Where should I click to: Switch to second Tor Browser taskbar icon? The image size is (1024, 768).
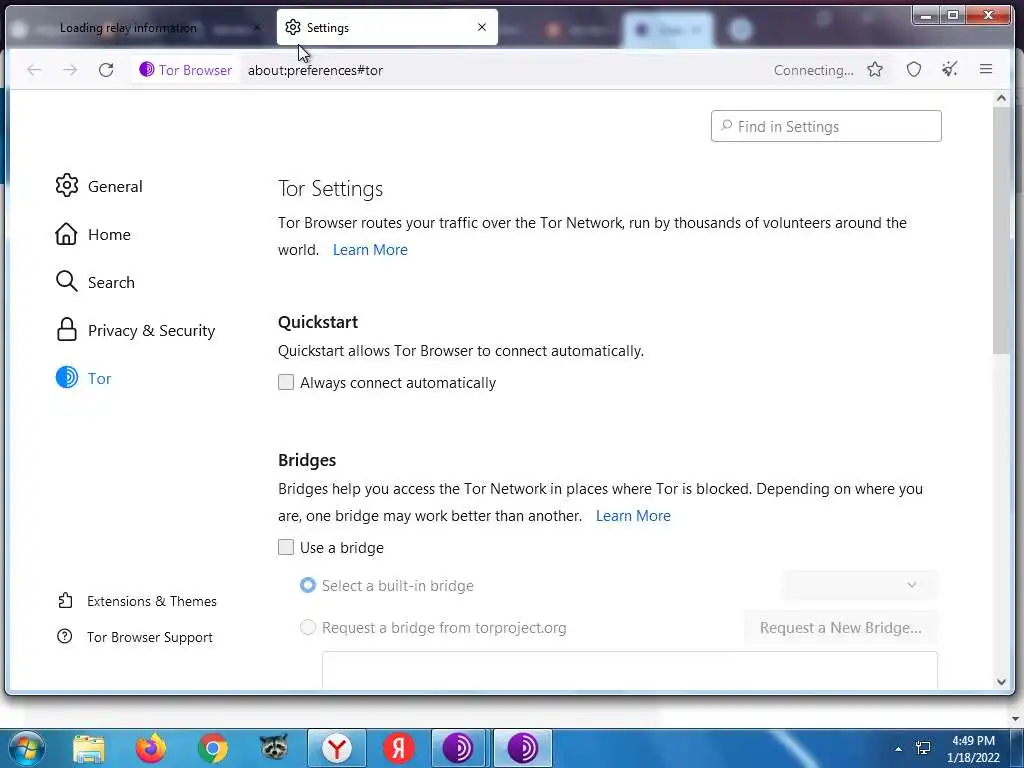click(x=523, y=748)
